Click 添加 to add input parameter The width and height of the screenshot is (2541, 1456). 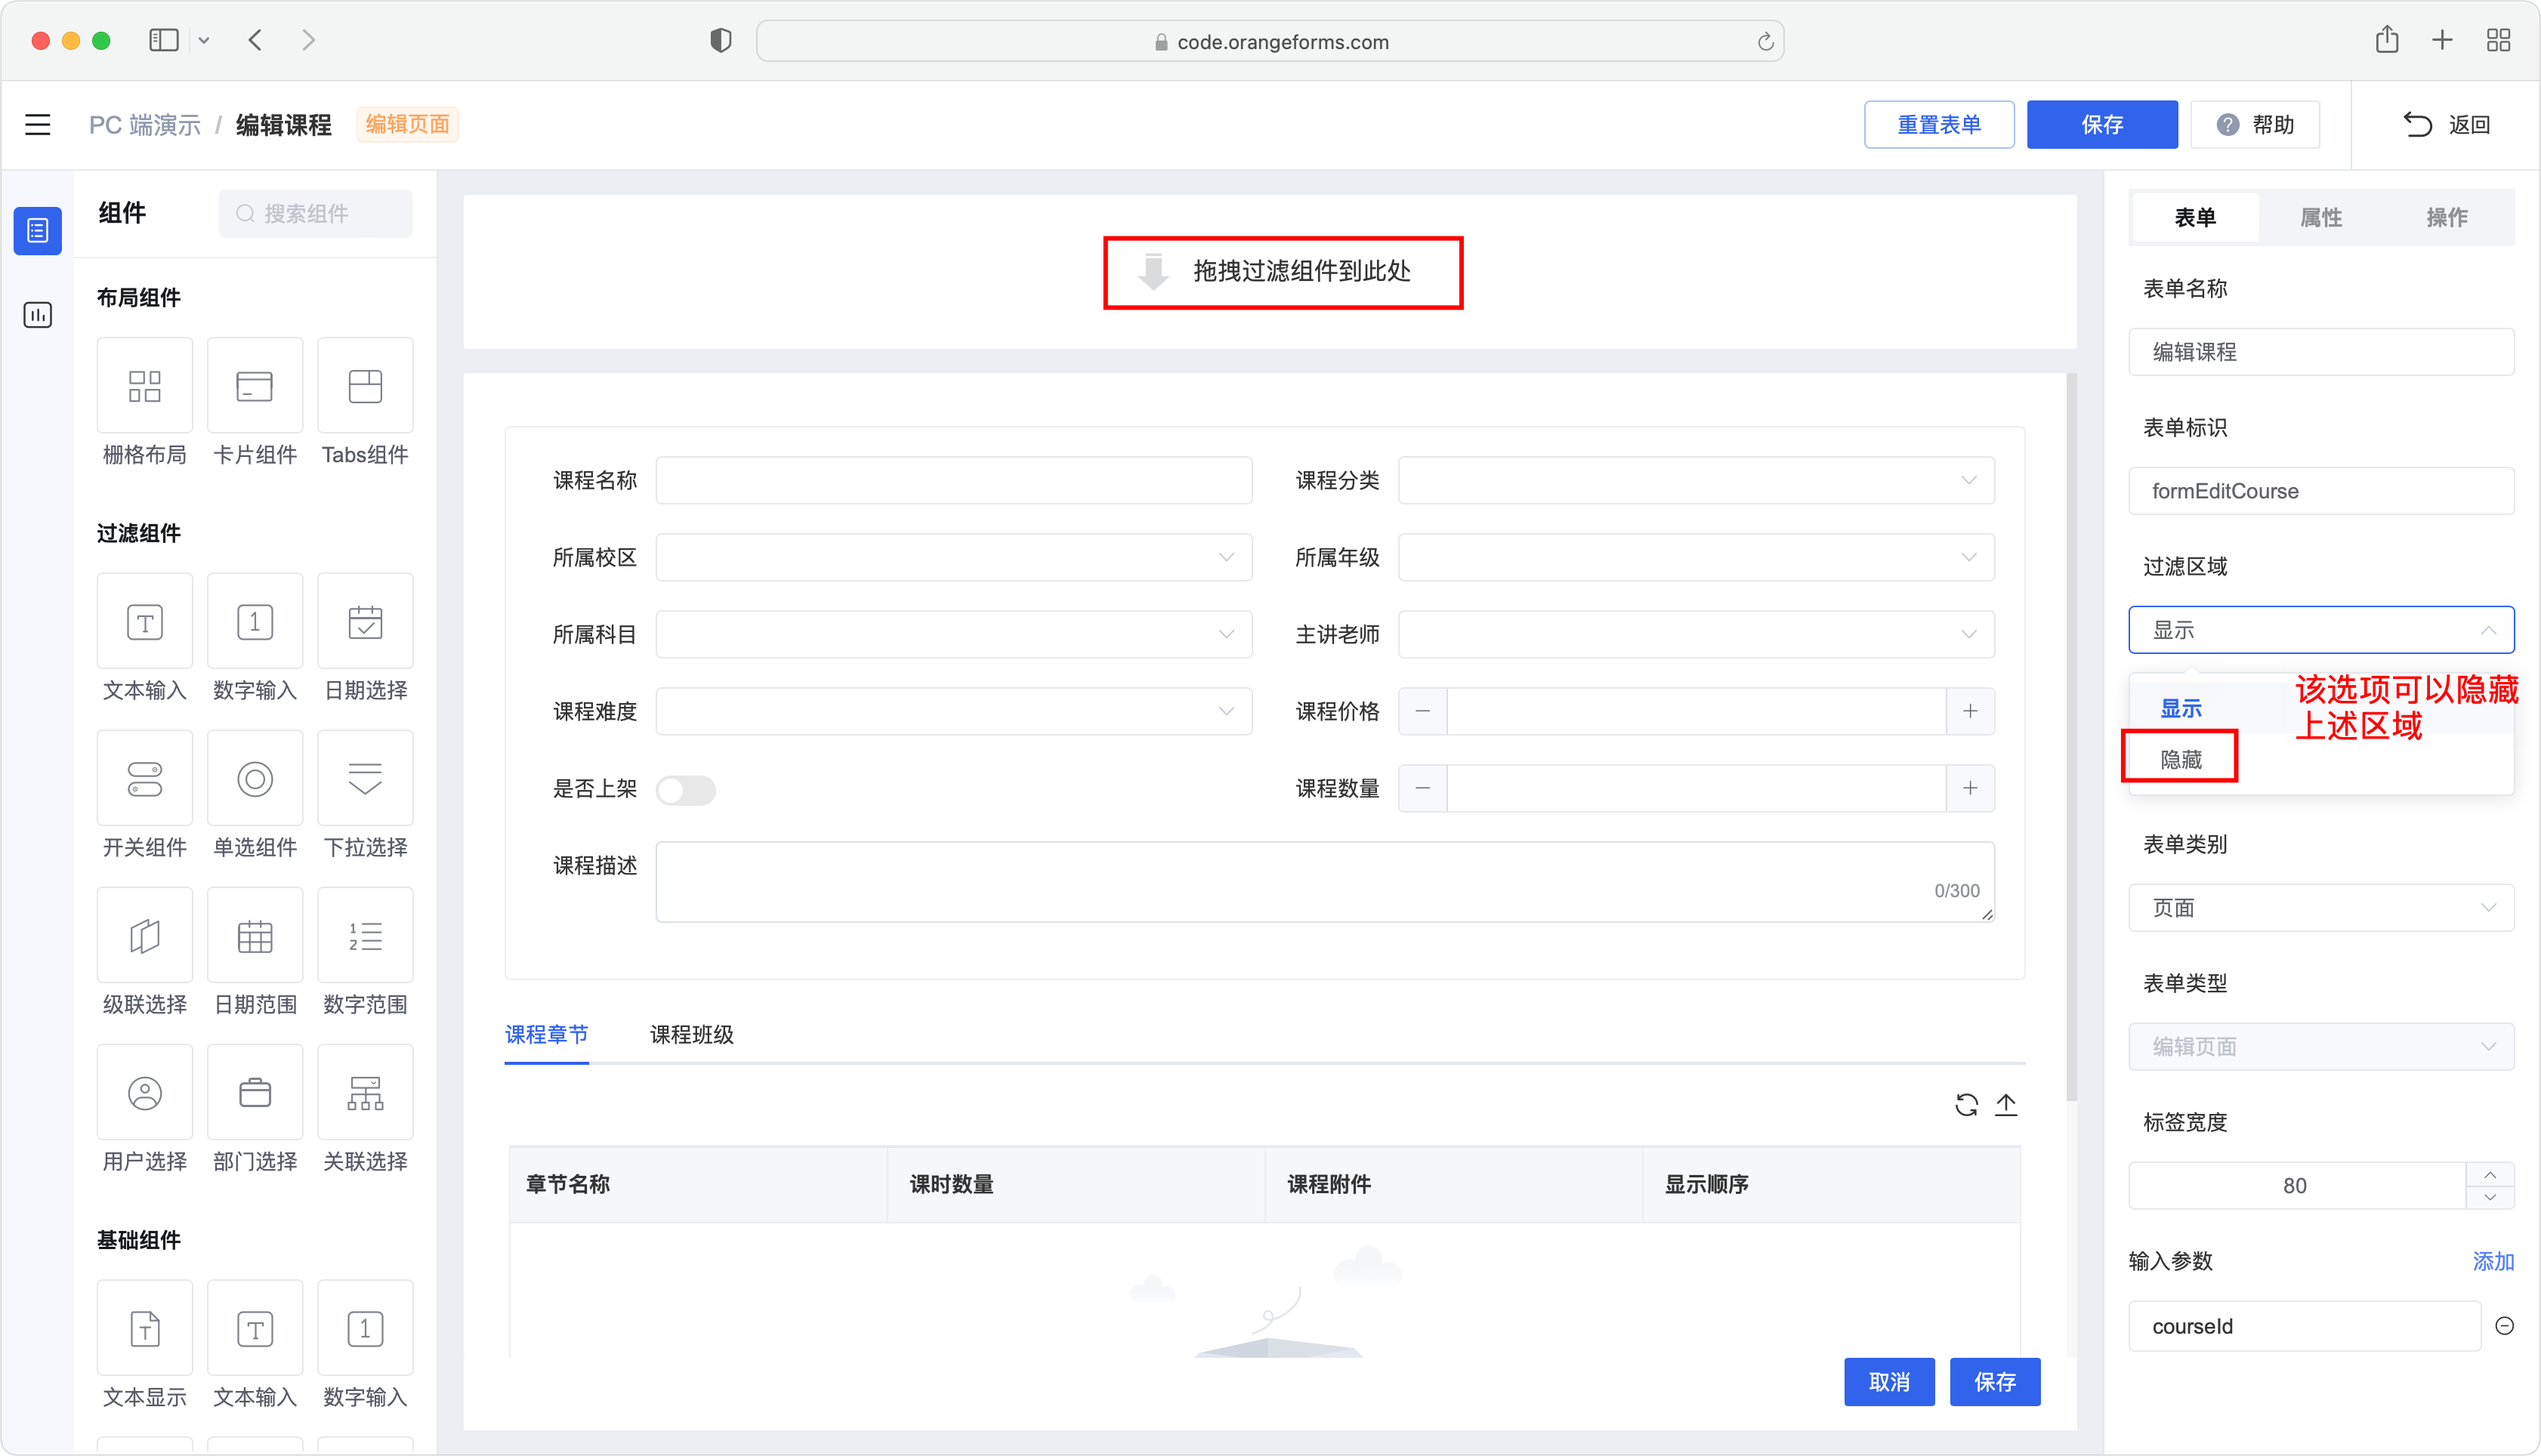(2493, 1262)
